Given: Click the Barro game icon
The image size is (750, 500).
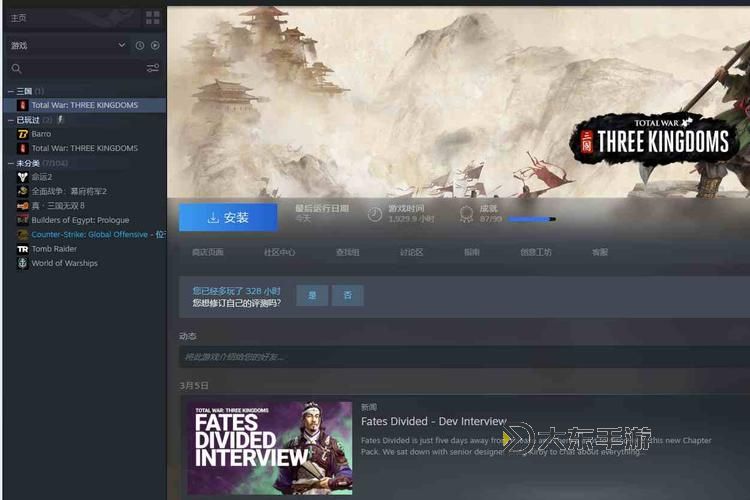Looking at the screenshot, I should click(x=22, y=134).
